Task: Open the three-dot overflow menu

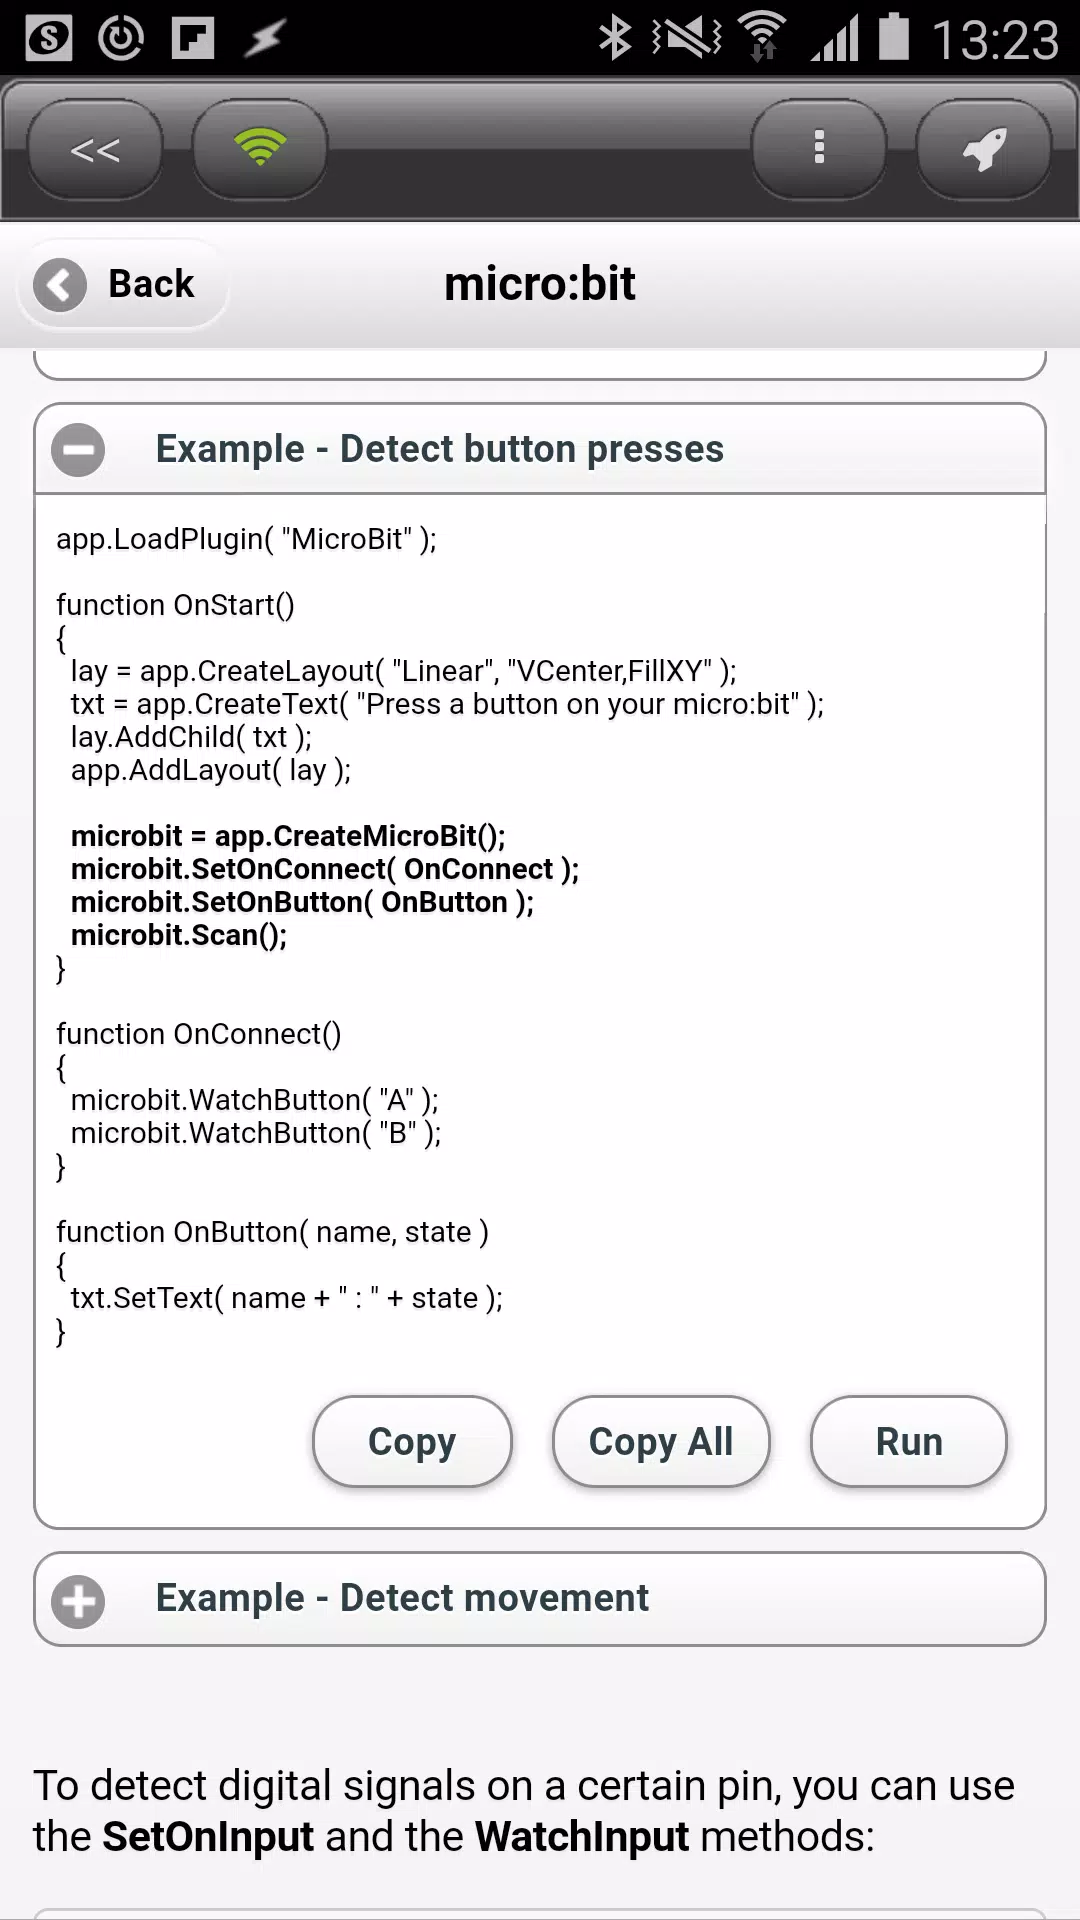Action: [x=819, y=149]
